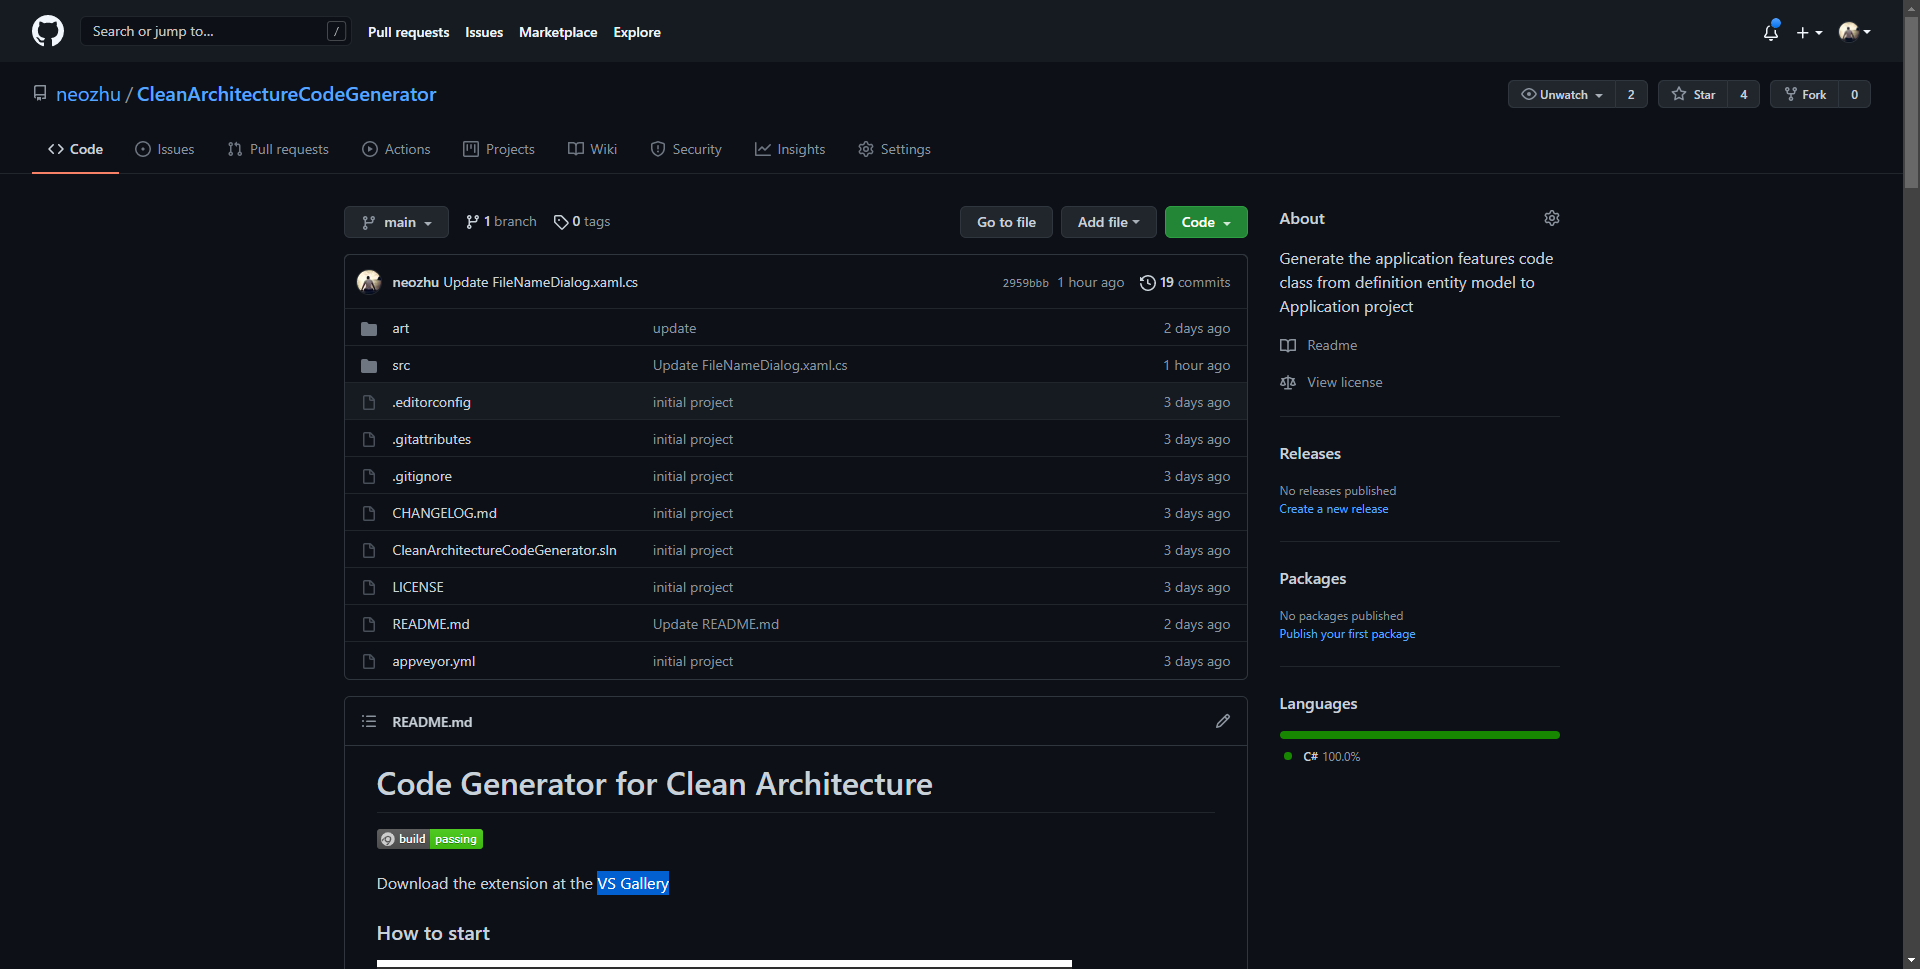Screen dimensions: 1920x969
Task: Click the README.md edit pencil icon
Action: [1222, 721]
